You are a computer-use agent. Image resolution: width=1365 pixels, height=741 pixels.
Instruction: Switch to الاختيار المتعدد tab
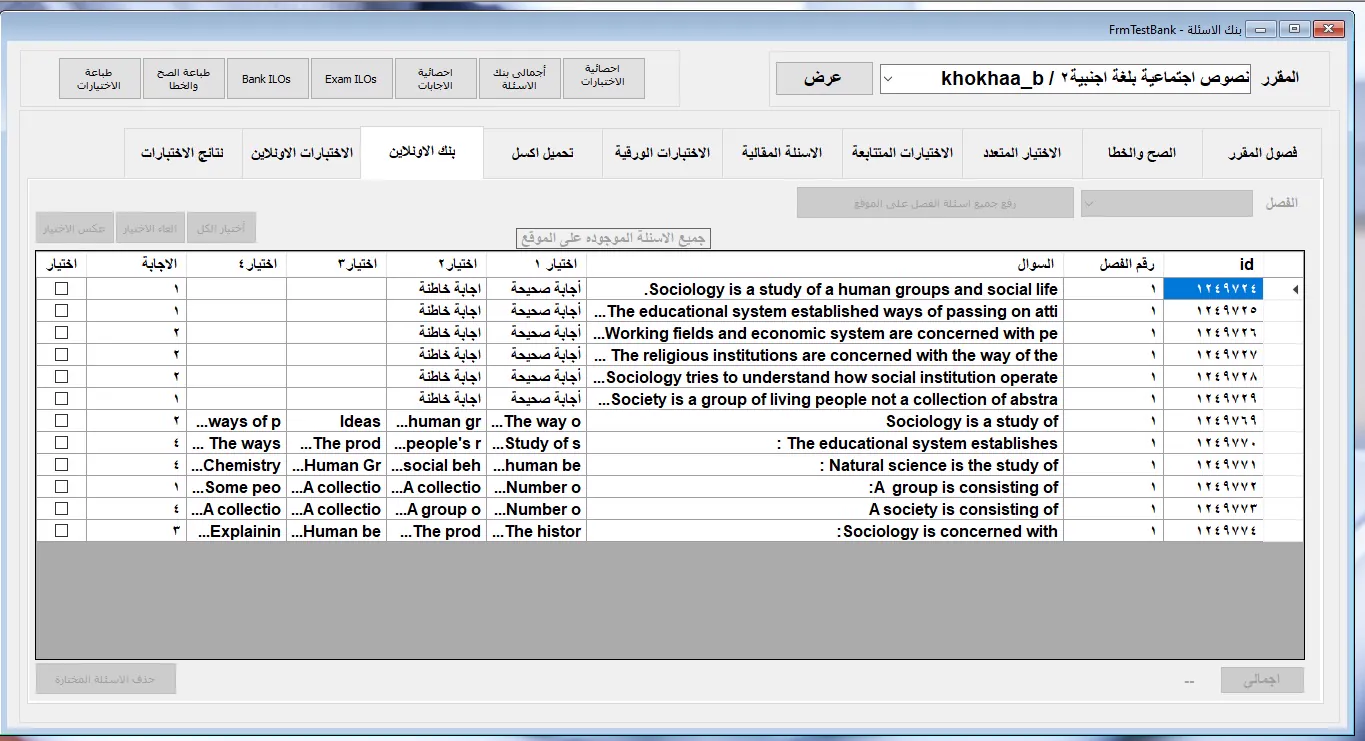point(1022,153)
